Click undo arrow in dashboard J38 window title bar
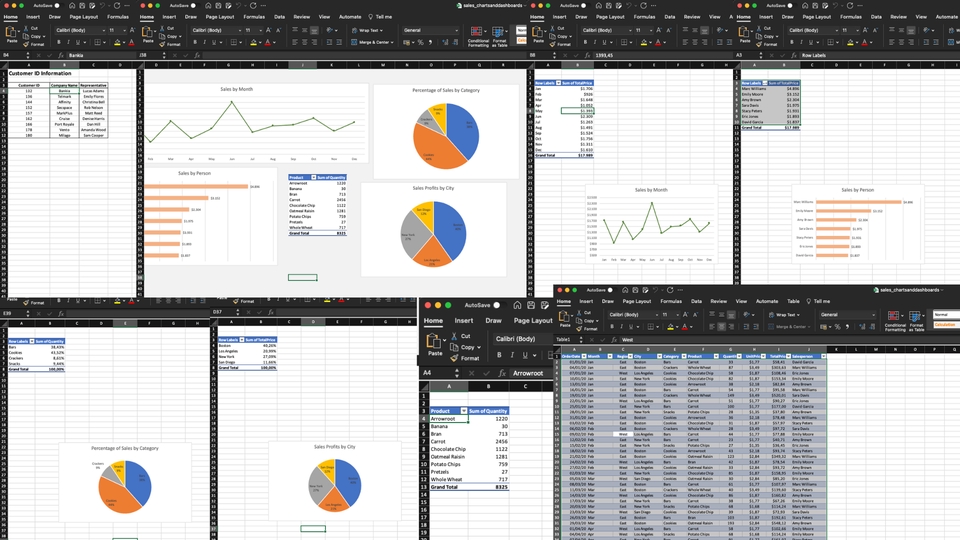 point(239,6)
